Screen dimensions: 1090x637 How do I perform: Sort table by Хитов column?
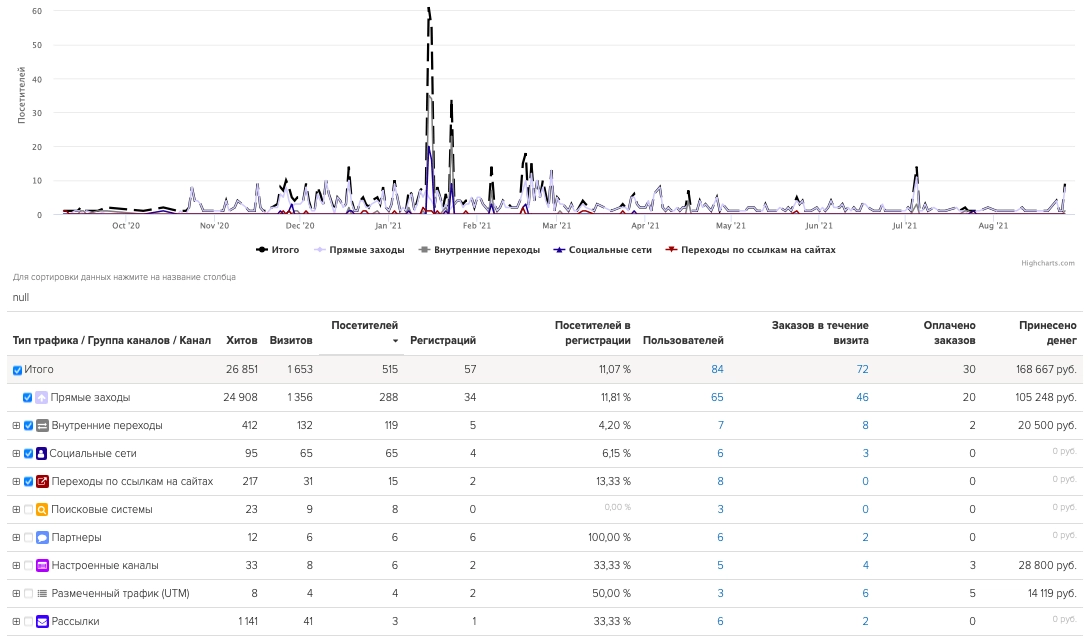tap(242, 340)
